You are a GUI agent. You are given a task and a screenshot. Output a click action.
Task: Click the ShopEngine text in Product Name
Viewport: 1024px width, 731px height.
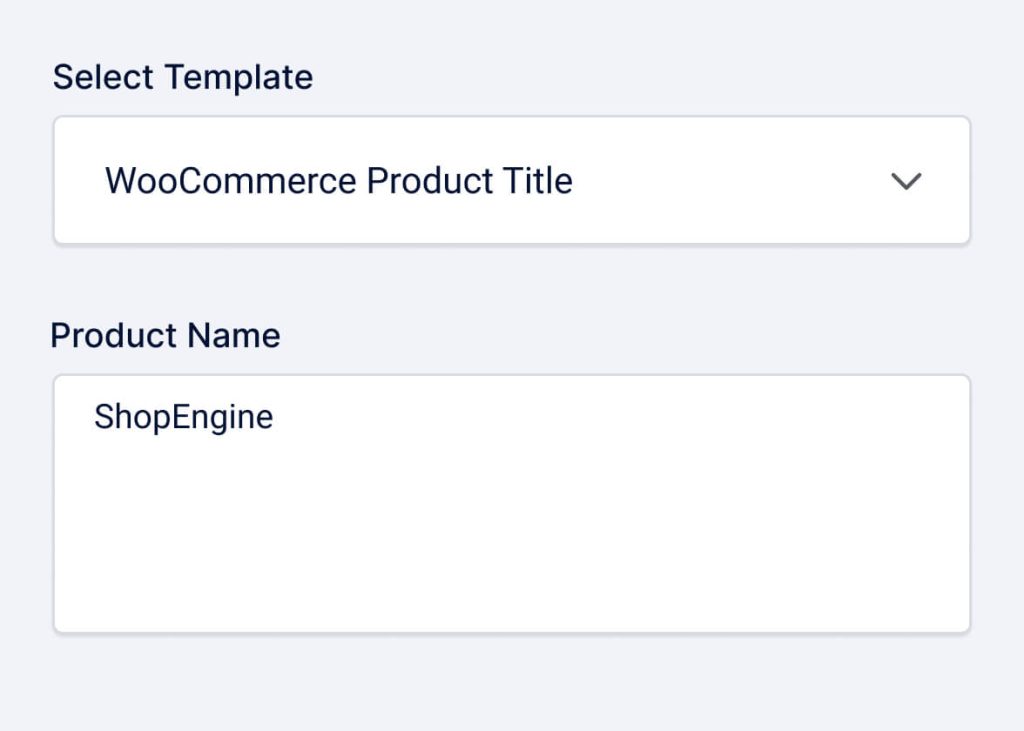pos(183,417)
